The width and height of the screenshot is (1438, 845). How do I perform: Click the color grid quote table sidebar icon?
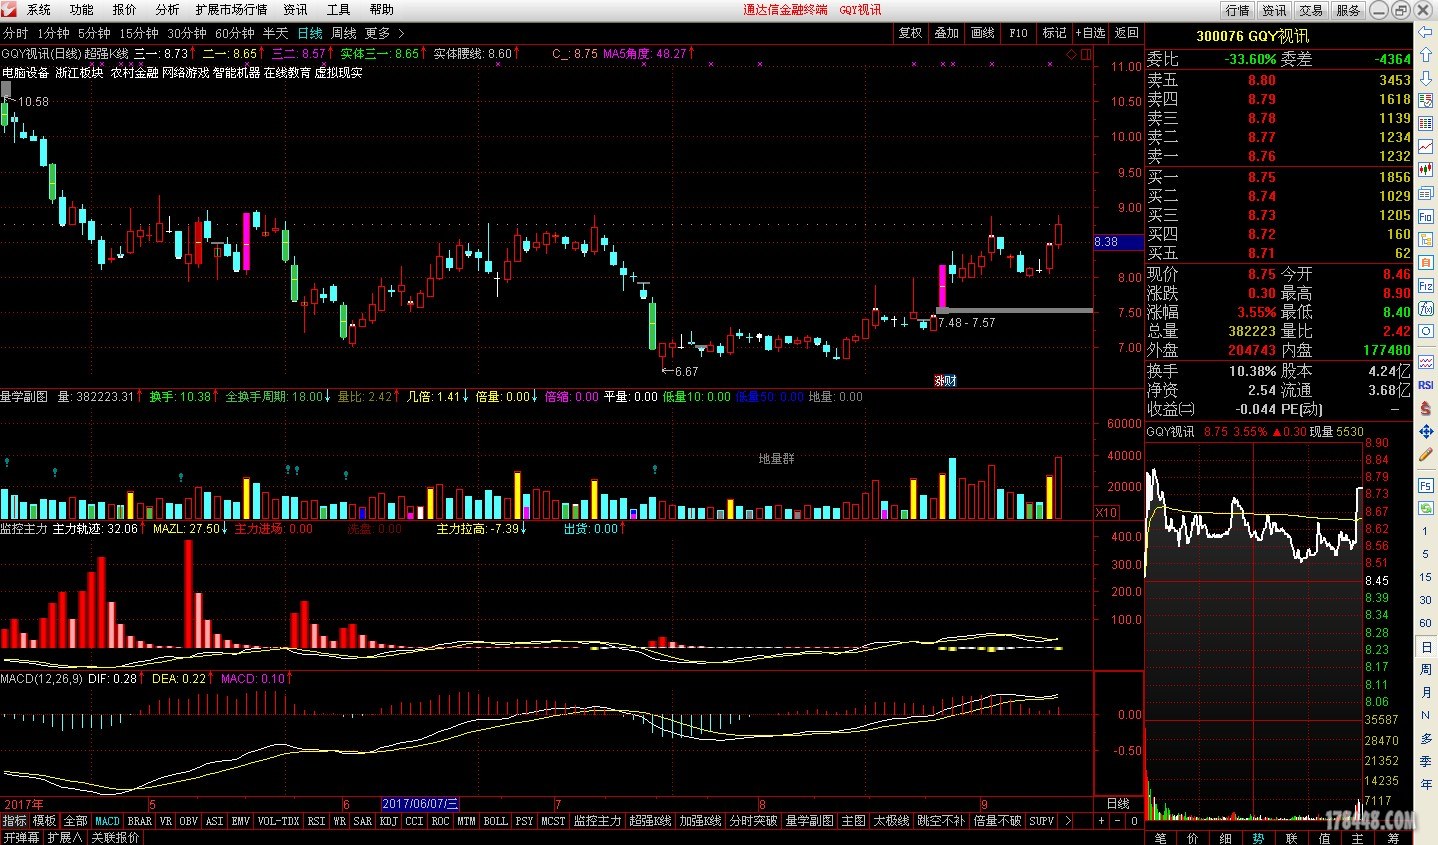point(1426,123)
